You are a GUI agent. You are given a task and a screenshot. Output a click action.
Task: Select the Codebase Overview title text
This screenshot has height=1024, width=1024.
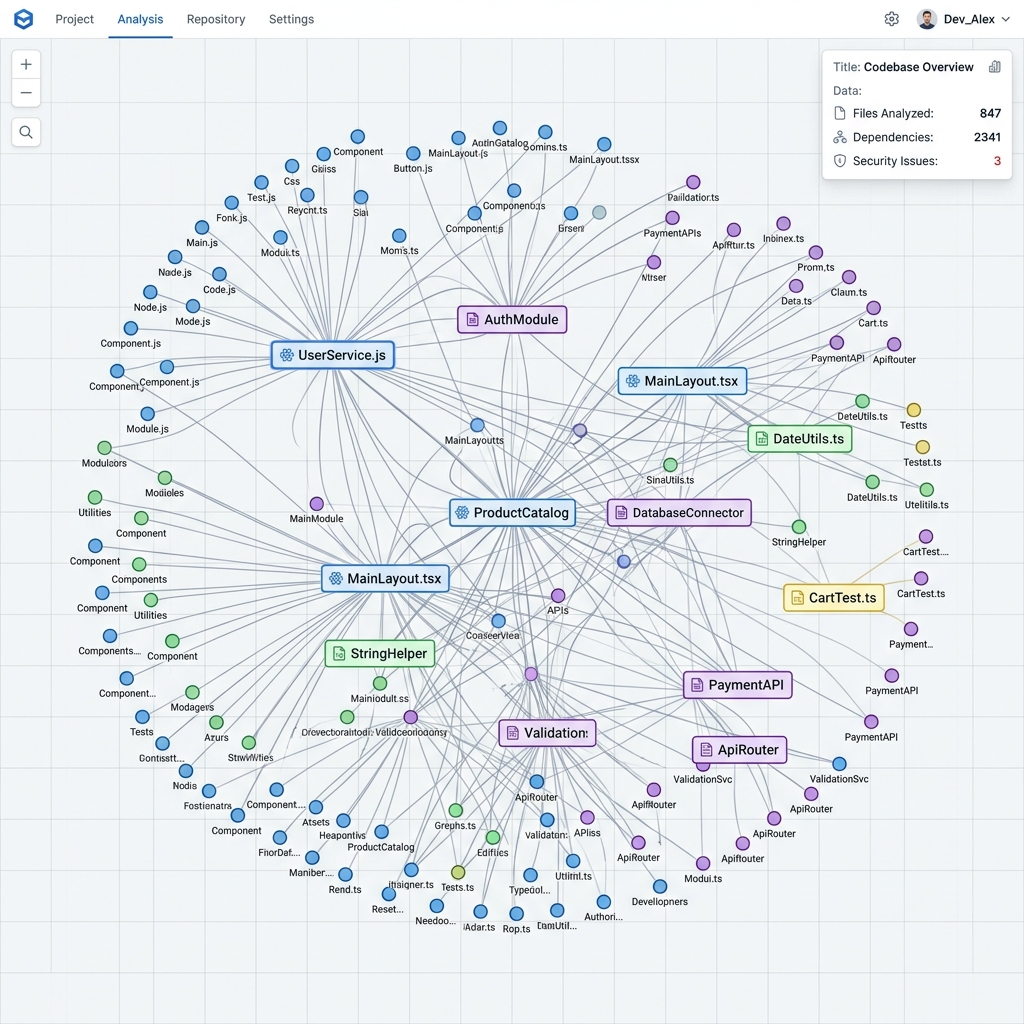click(x=918, y=67)
